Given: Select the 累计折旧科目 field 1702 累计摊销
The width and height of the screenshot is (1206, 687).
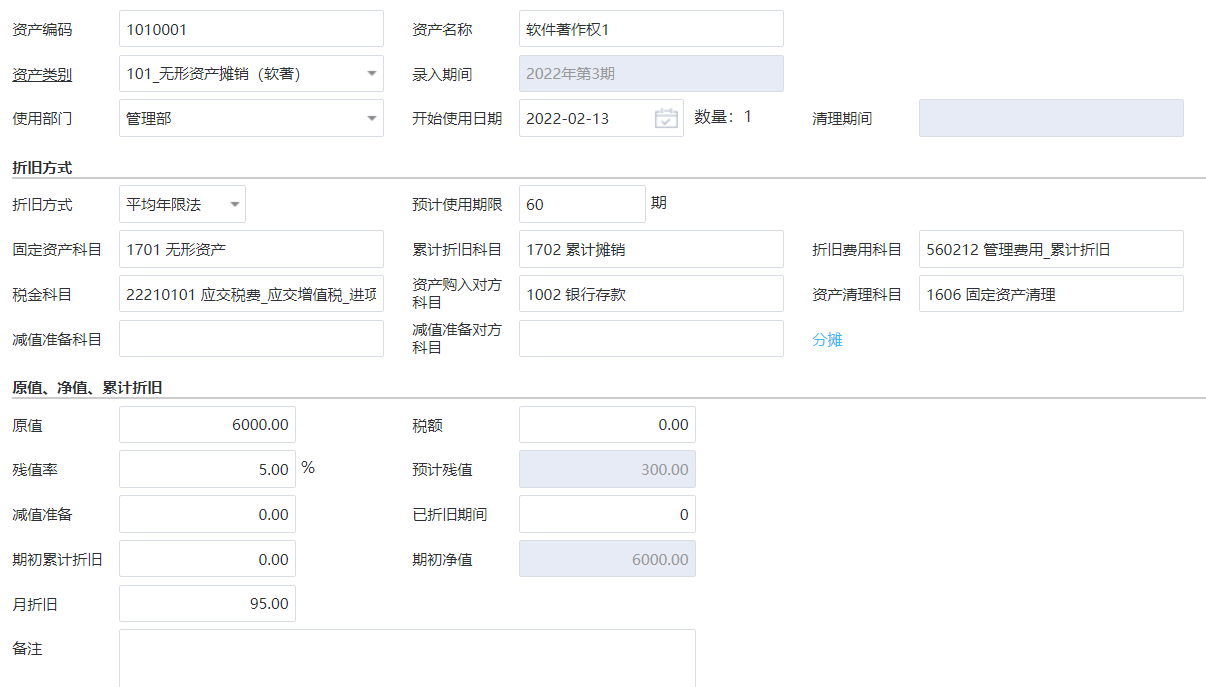Looking at the screenshot, I should tap(651, 249).
